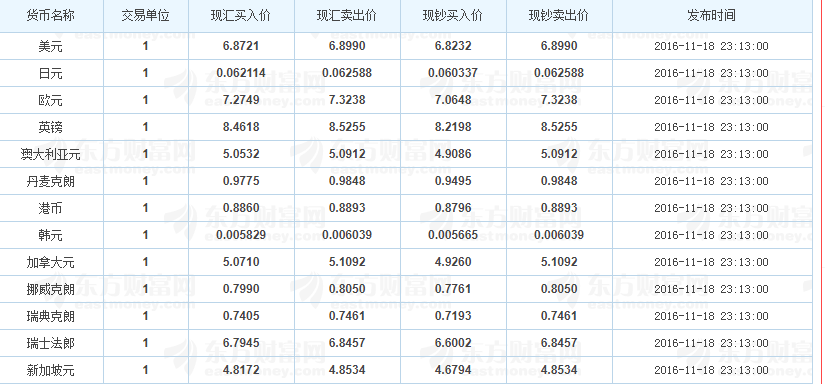Click the 0.7193 value for 瑞典克朗
825x384 pixels.
453,316
